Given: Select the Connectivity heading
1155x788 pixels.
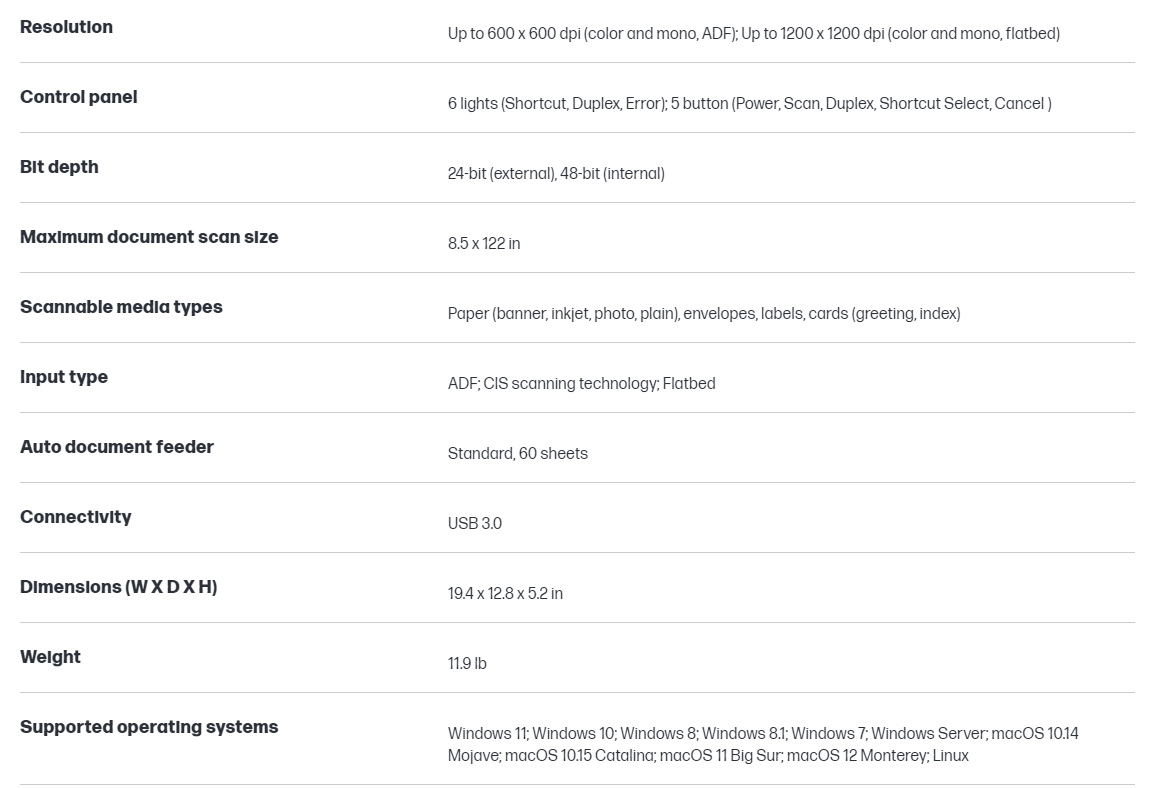Looking at the screenshot, I should 76,517.
